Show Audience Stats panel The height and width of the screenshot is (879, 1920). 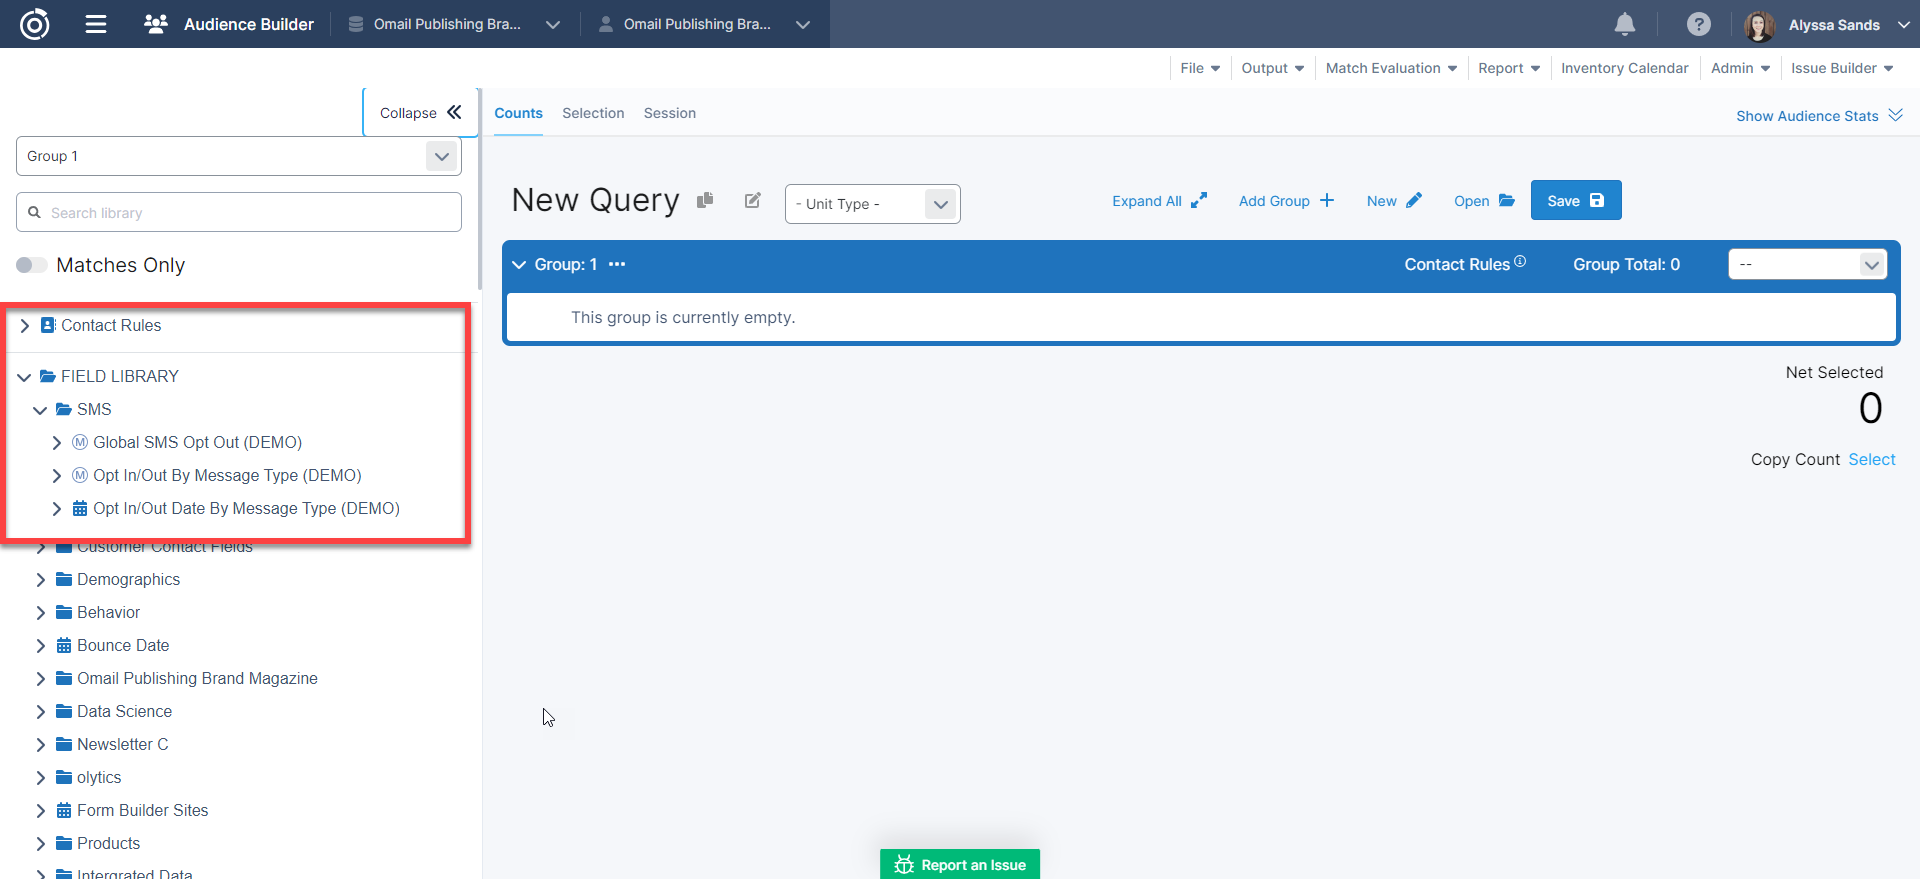tap(1818, 116)
